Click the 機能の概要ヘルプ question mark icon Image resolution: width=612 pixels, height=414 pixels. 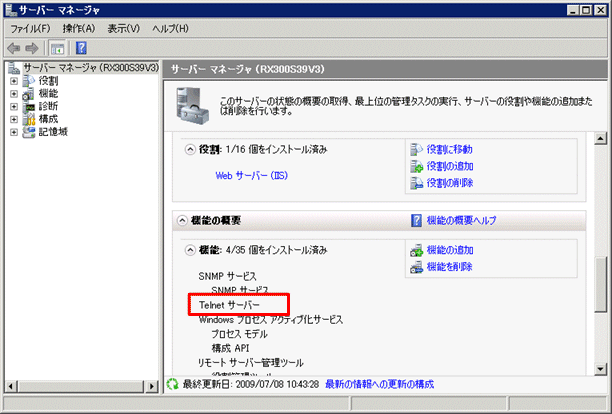[x=416, y=220]
